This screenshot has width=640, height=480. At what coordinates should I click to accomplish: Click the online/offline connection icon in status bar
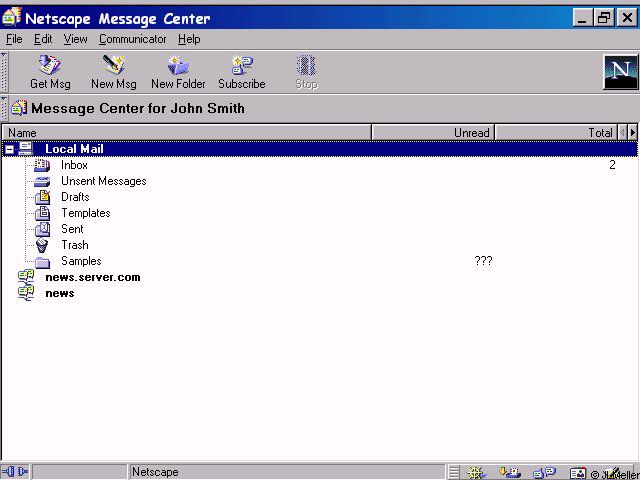click(15, 472)
